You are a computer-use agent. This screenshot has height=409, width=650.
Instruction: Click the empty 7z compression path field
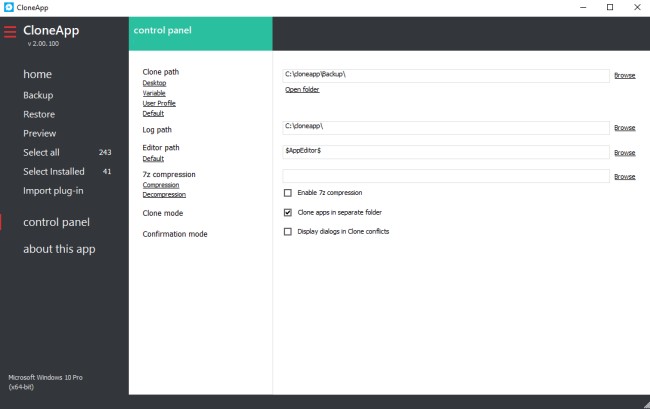[x=446, y=176]
